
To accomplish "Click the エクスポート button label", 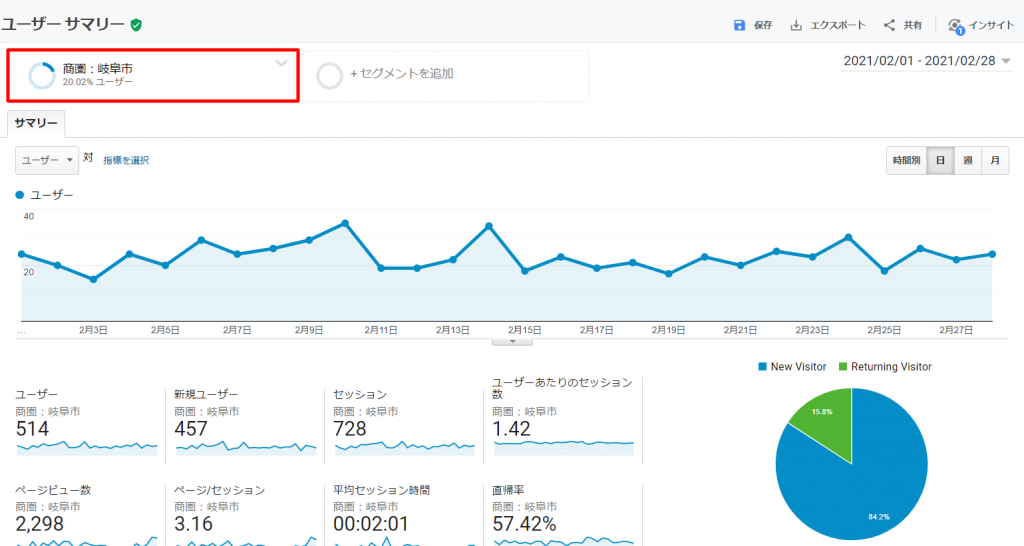I will click(x=838, y=25).
